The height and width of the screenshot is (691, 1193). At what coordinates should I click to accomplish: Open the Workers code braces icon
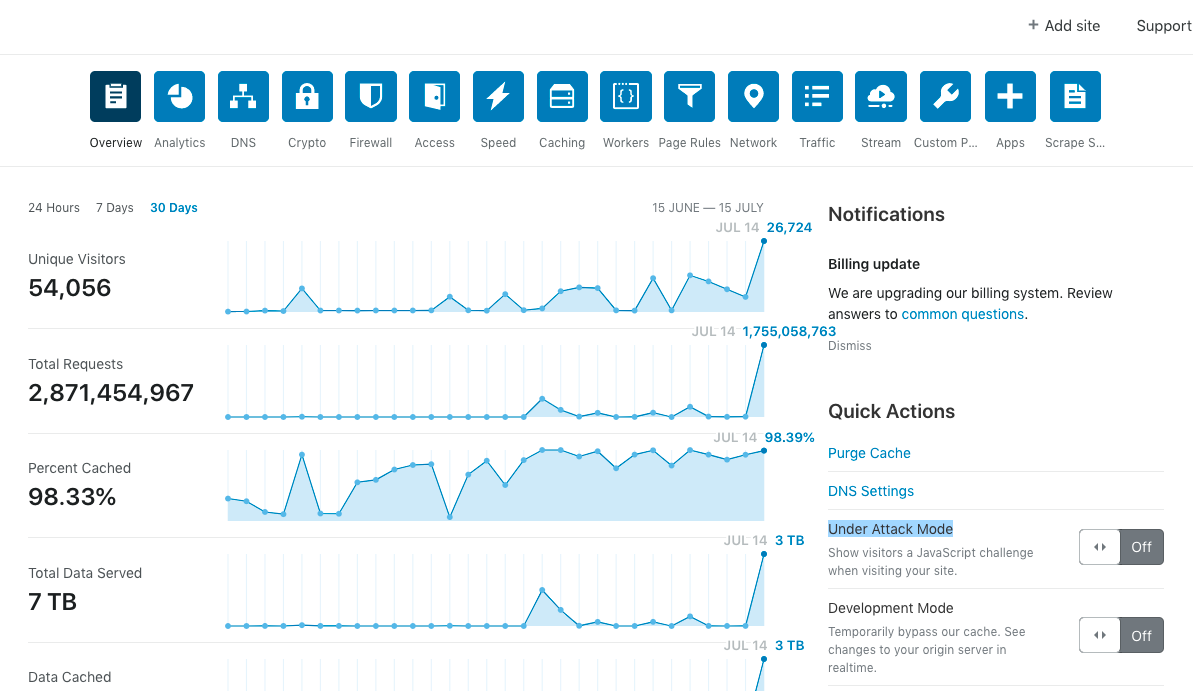pyautogui.click(x=625, y=97)
